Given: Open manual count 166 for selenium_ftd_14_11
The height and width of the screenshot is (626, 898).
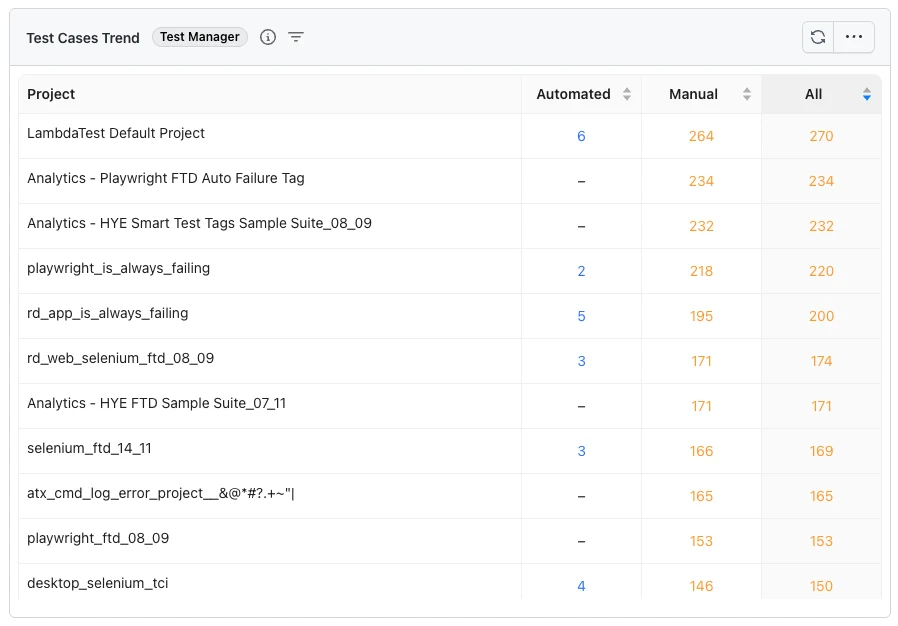Looking at the screenshot, I should [x=701, y=451].
